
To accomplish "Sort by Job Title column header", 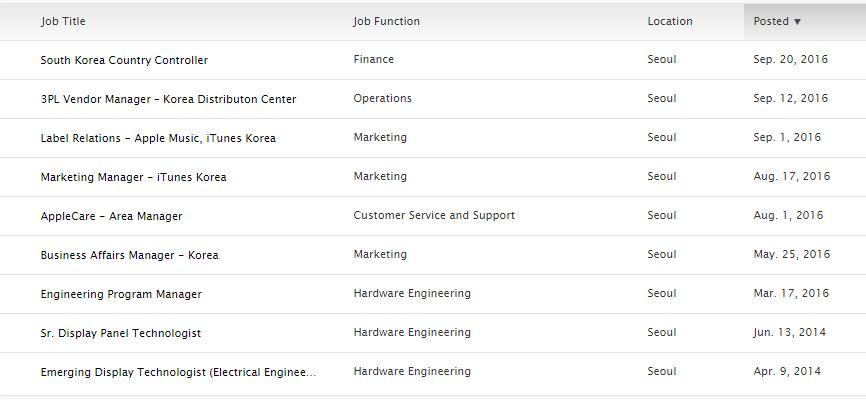I will [x=63, y=21].
